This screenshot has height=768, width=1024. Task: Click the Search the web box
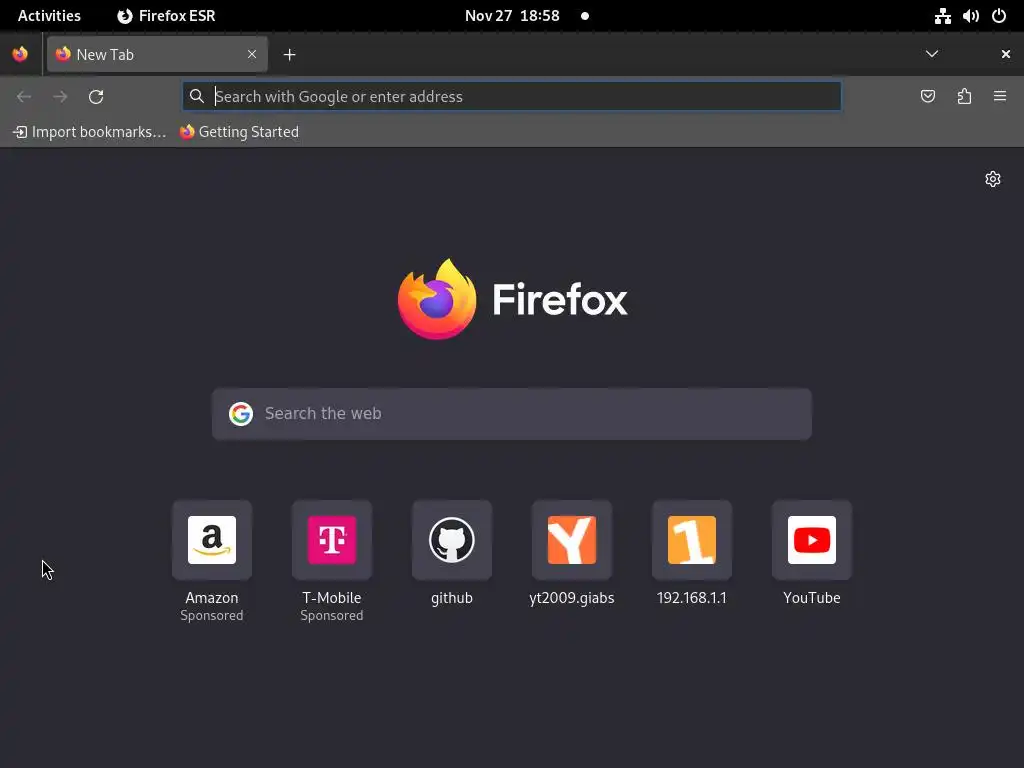[x=511, y=414]
